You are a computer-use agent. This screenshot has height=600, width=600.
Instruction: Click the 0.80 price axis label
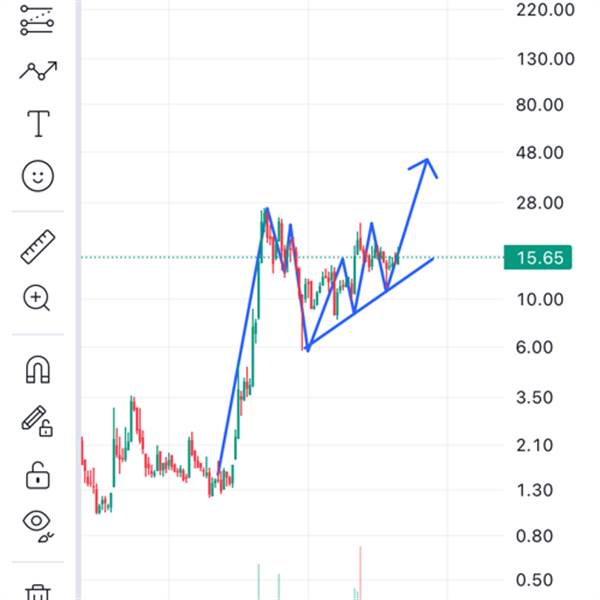click(534, 536)
